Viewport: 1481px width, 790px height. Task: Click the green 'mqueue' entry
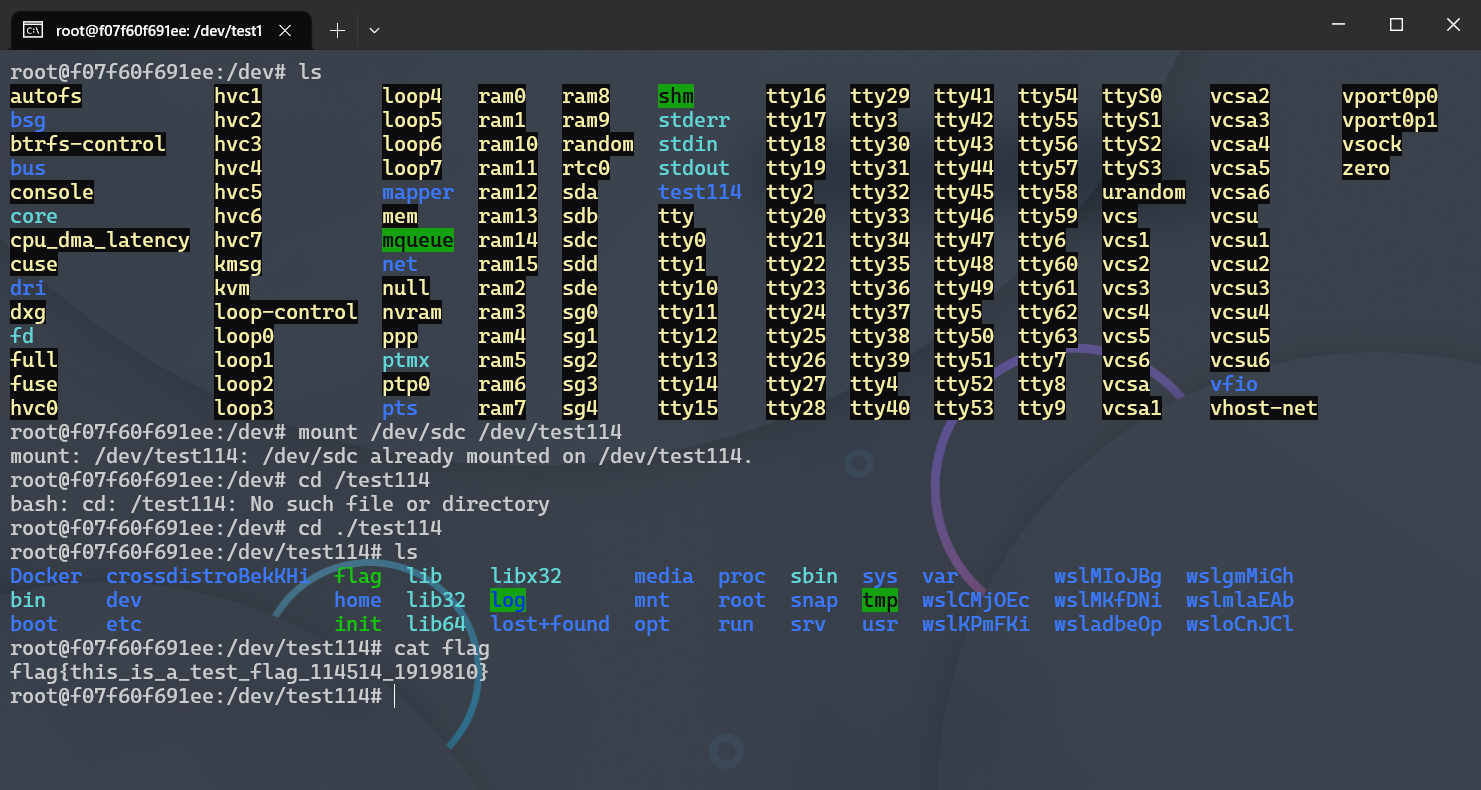(x=418, y=240)
